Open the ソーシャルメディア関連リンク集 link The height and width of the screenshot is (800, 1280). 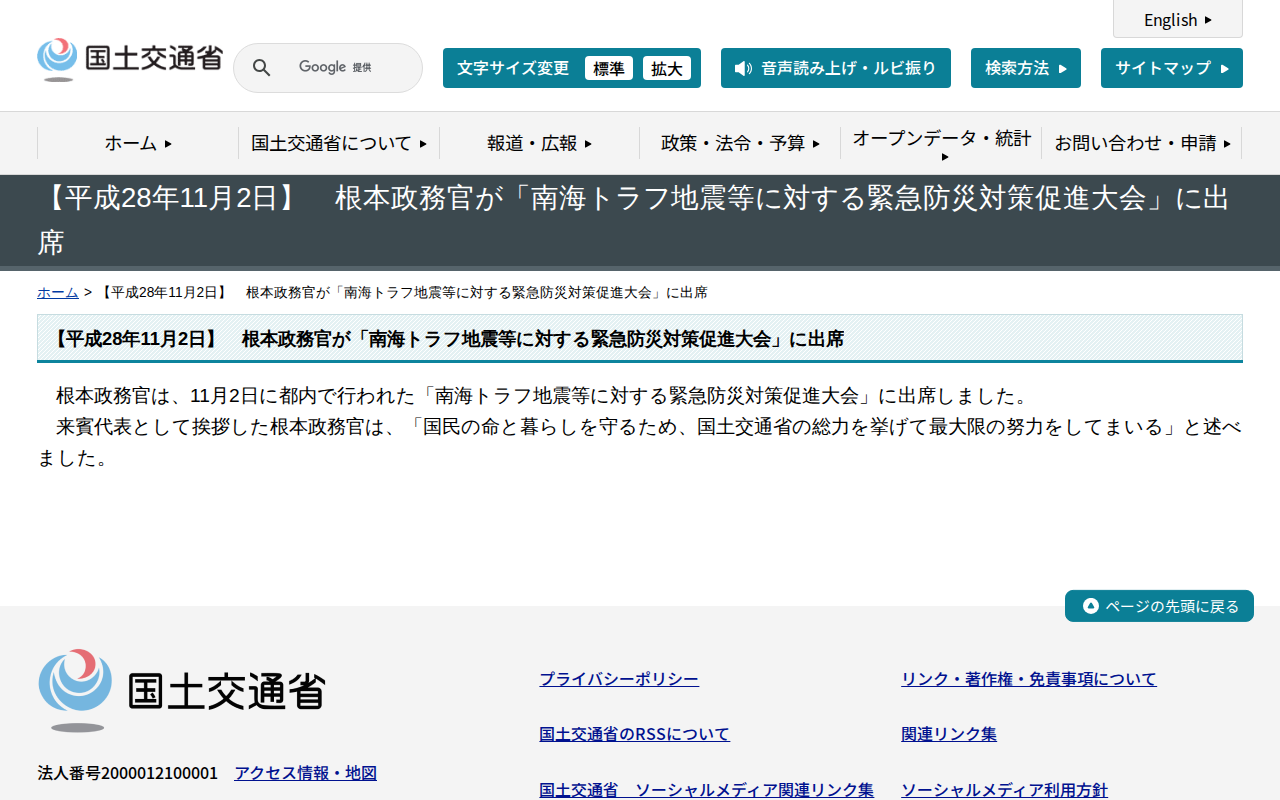click(x=707, y=790)
